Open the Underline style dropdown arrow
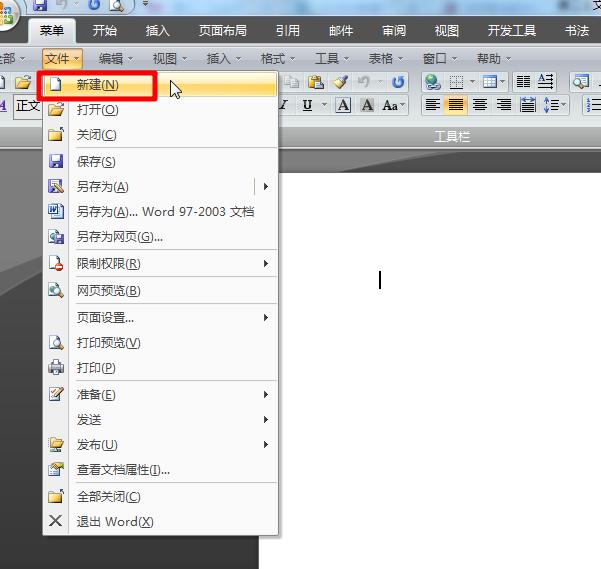This screenshot has height=569, width=601. (x=324, y=105)
